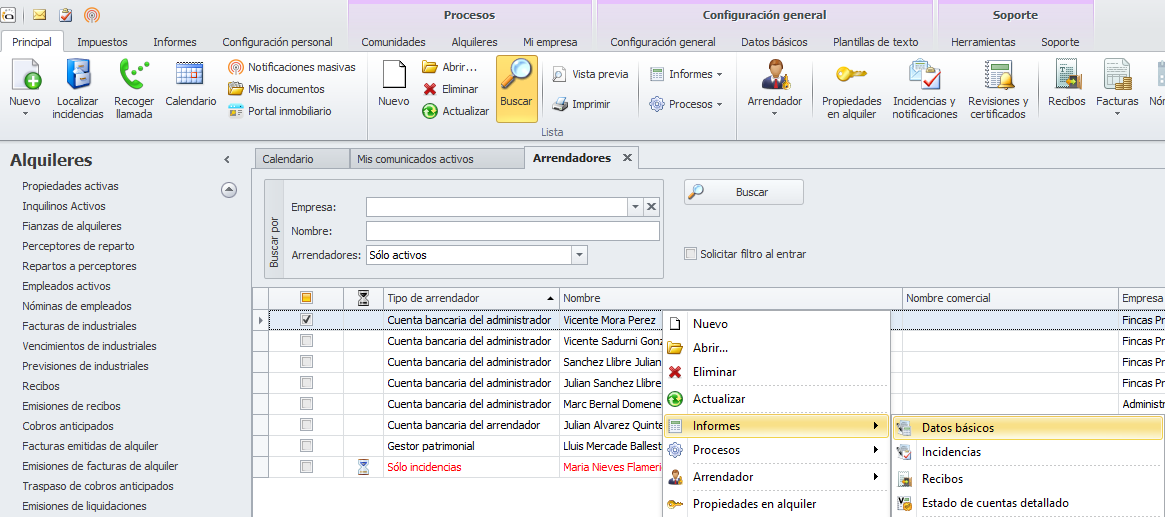
Task: Expand the ribbon Procesos dropdown
Action: [x=687, y=104]
